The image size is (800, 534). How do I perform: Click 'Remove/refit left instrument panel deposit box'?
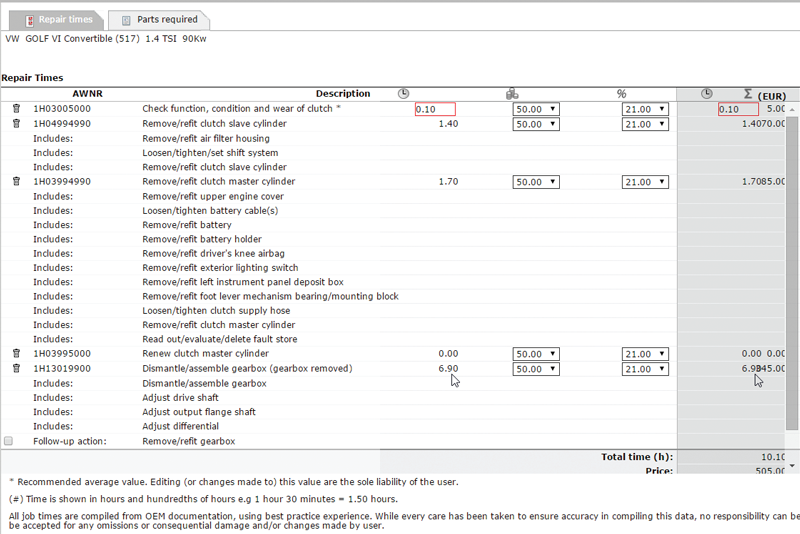[243, 282]
